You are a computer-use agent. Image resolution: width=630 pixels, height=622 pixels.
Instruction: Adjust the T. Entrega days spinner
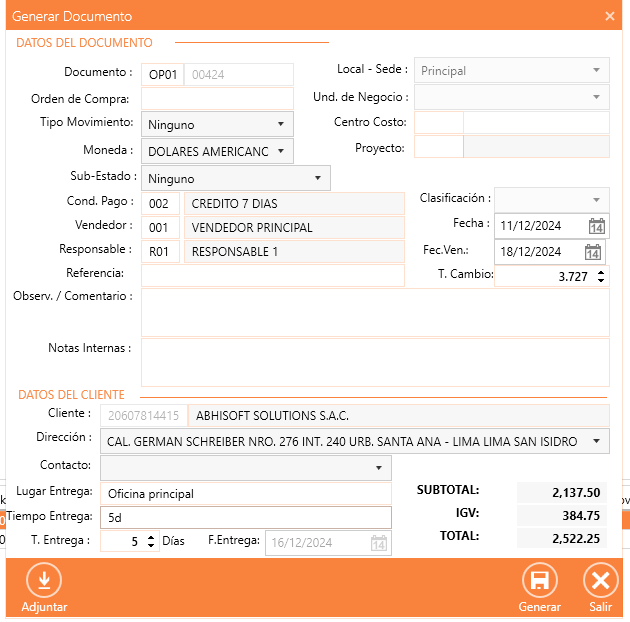151,541
